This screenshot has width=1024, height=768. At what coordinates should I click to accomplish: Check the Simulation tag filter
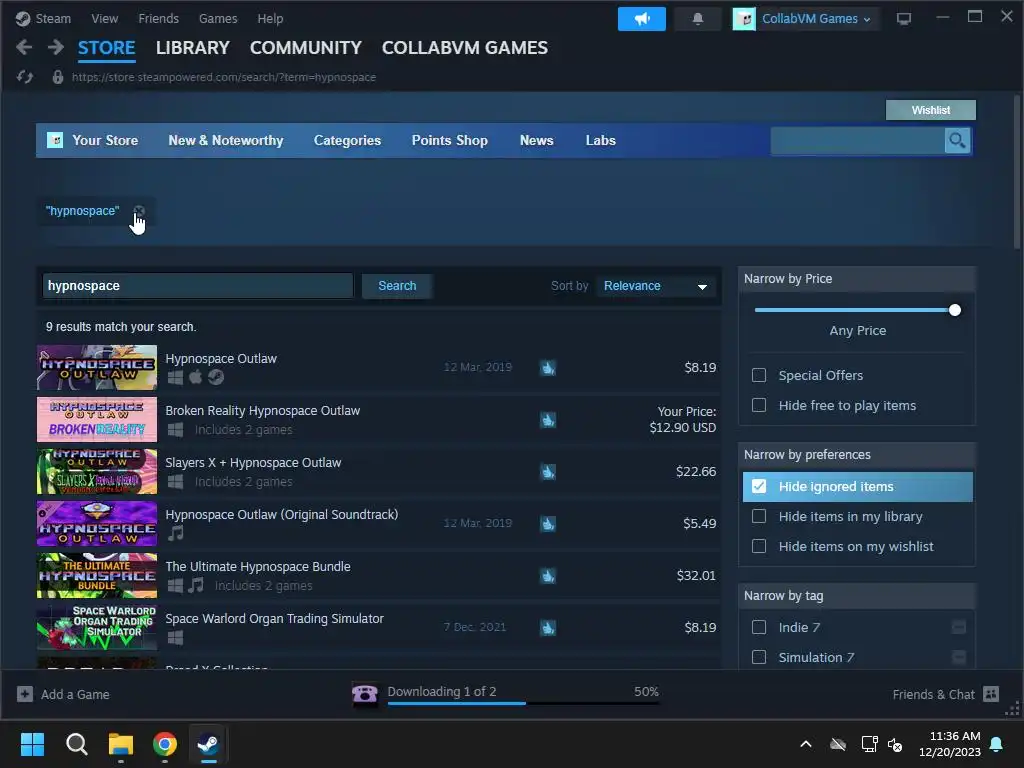(759, 657)
